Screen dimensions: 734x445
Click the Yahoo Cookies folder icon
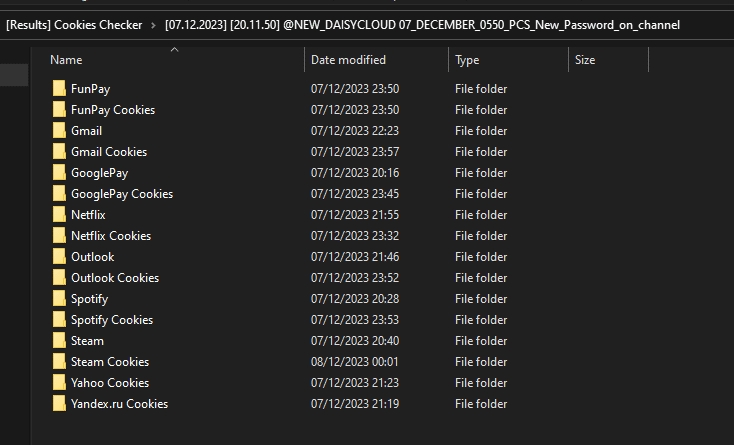[59, 383]
